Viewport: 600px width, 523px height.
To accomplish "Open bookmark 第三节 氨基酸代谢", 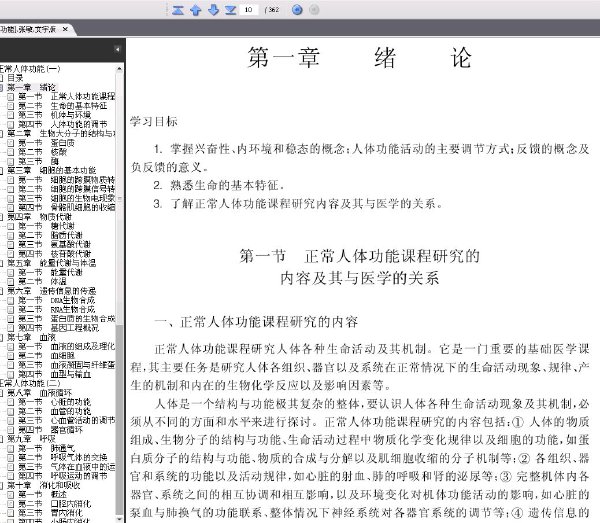I will click(54, 244).
